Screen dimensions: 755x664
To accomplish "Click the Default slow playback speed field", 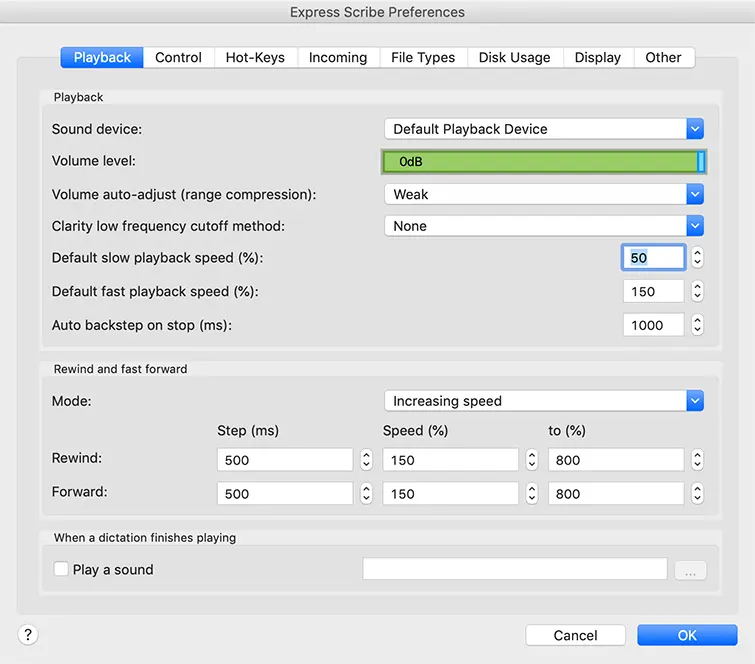I will 653,258.
